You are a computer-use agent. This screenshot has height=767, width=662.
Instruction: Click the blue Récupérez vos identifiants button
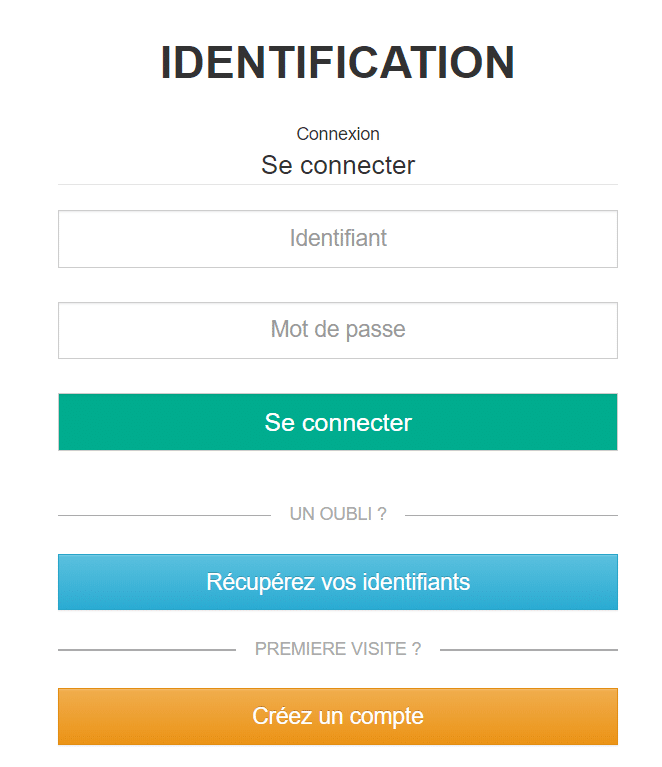point(338,582)
